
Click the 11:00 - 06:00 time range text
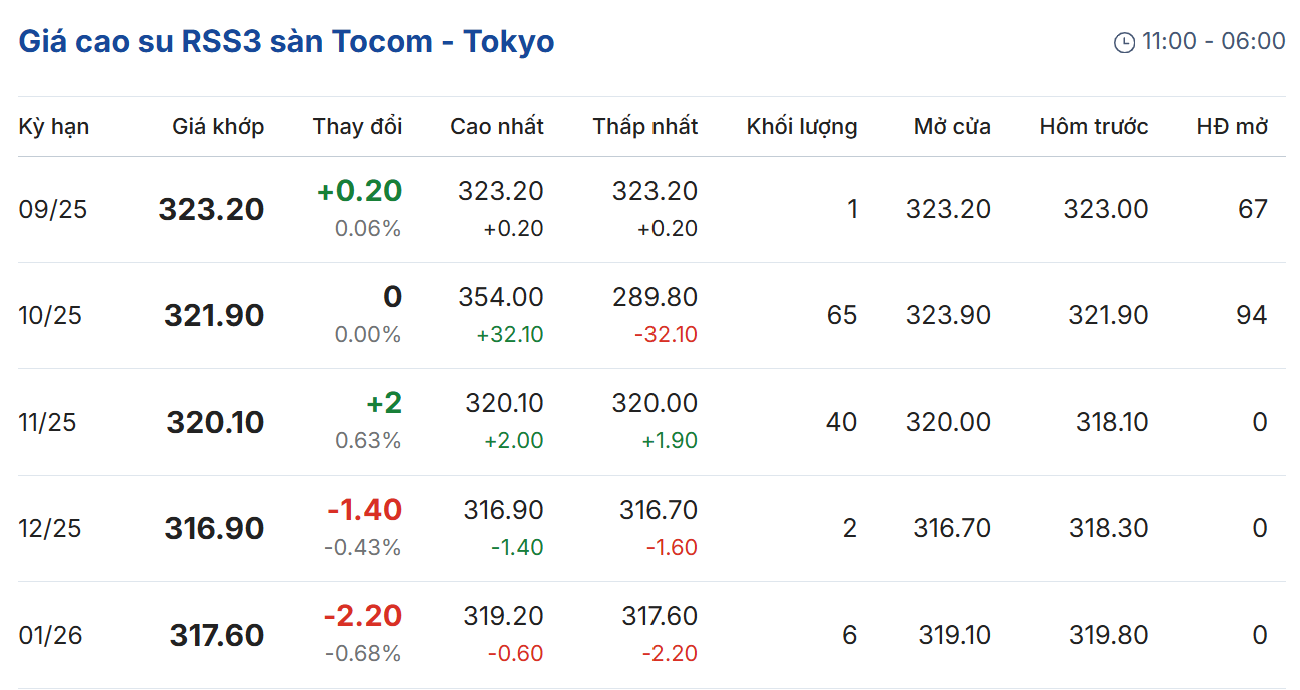tap(1213, 42)
